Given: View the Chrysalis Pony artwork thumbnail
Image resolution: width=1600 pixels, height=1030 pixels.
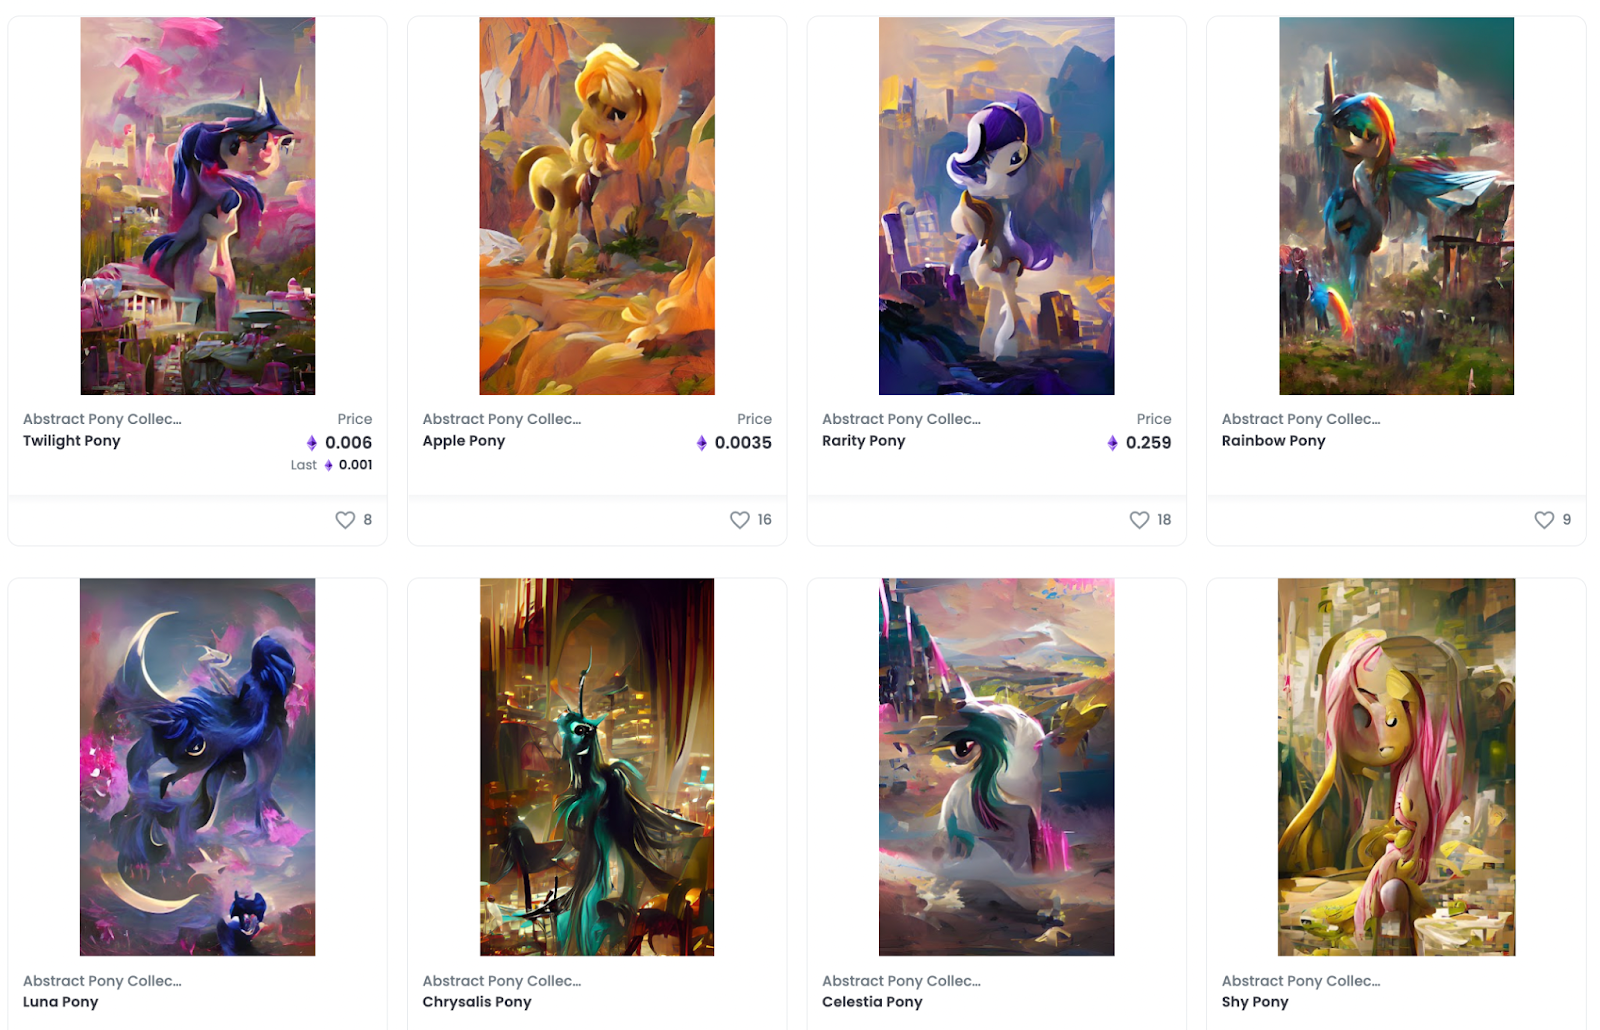Looking at the screenshot, I should pos(597,767).
